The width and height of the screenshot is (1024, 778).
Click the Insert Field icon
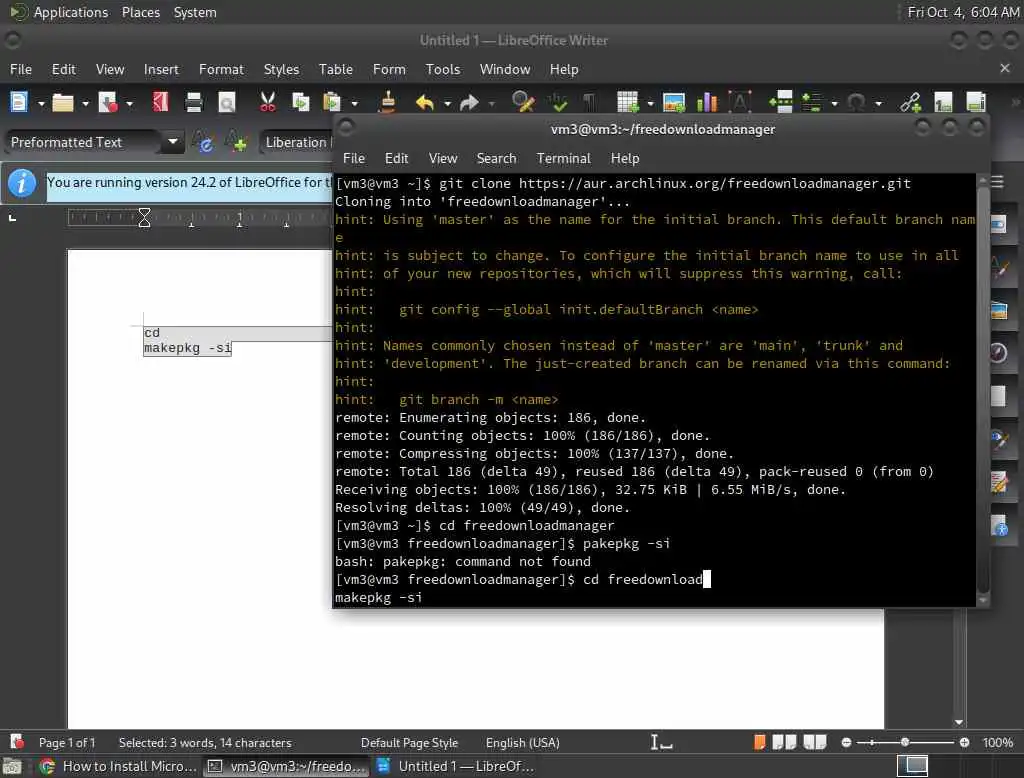[812, 103]
